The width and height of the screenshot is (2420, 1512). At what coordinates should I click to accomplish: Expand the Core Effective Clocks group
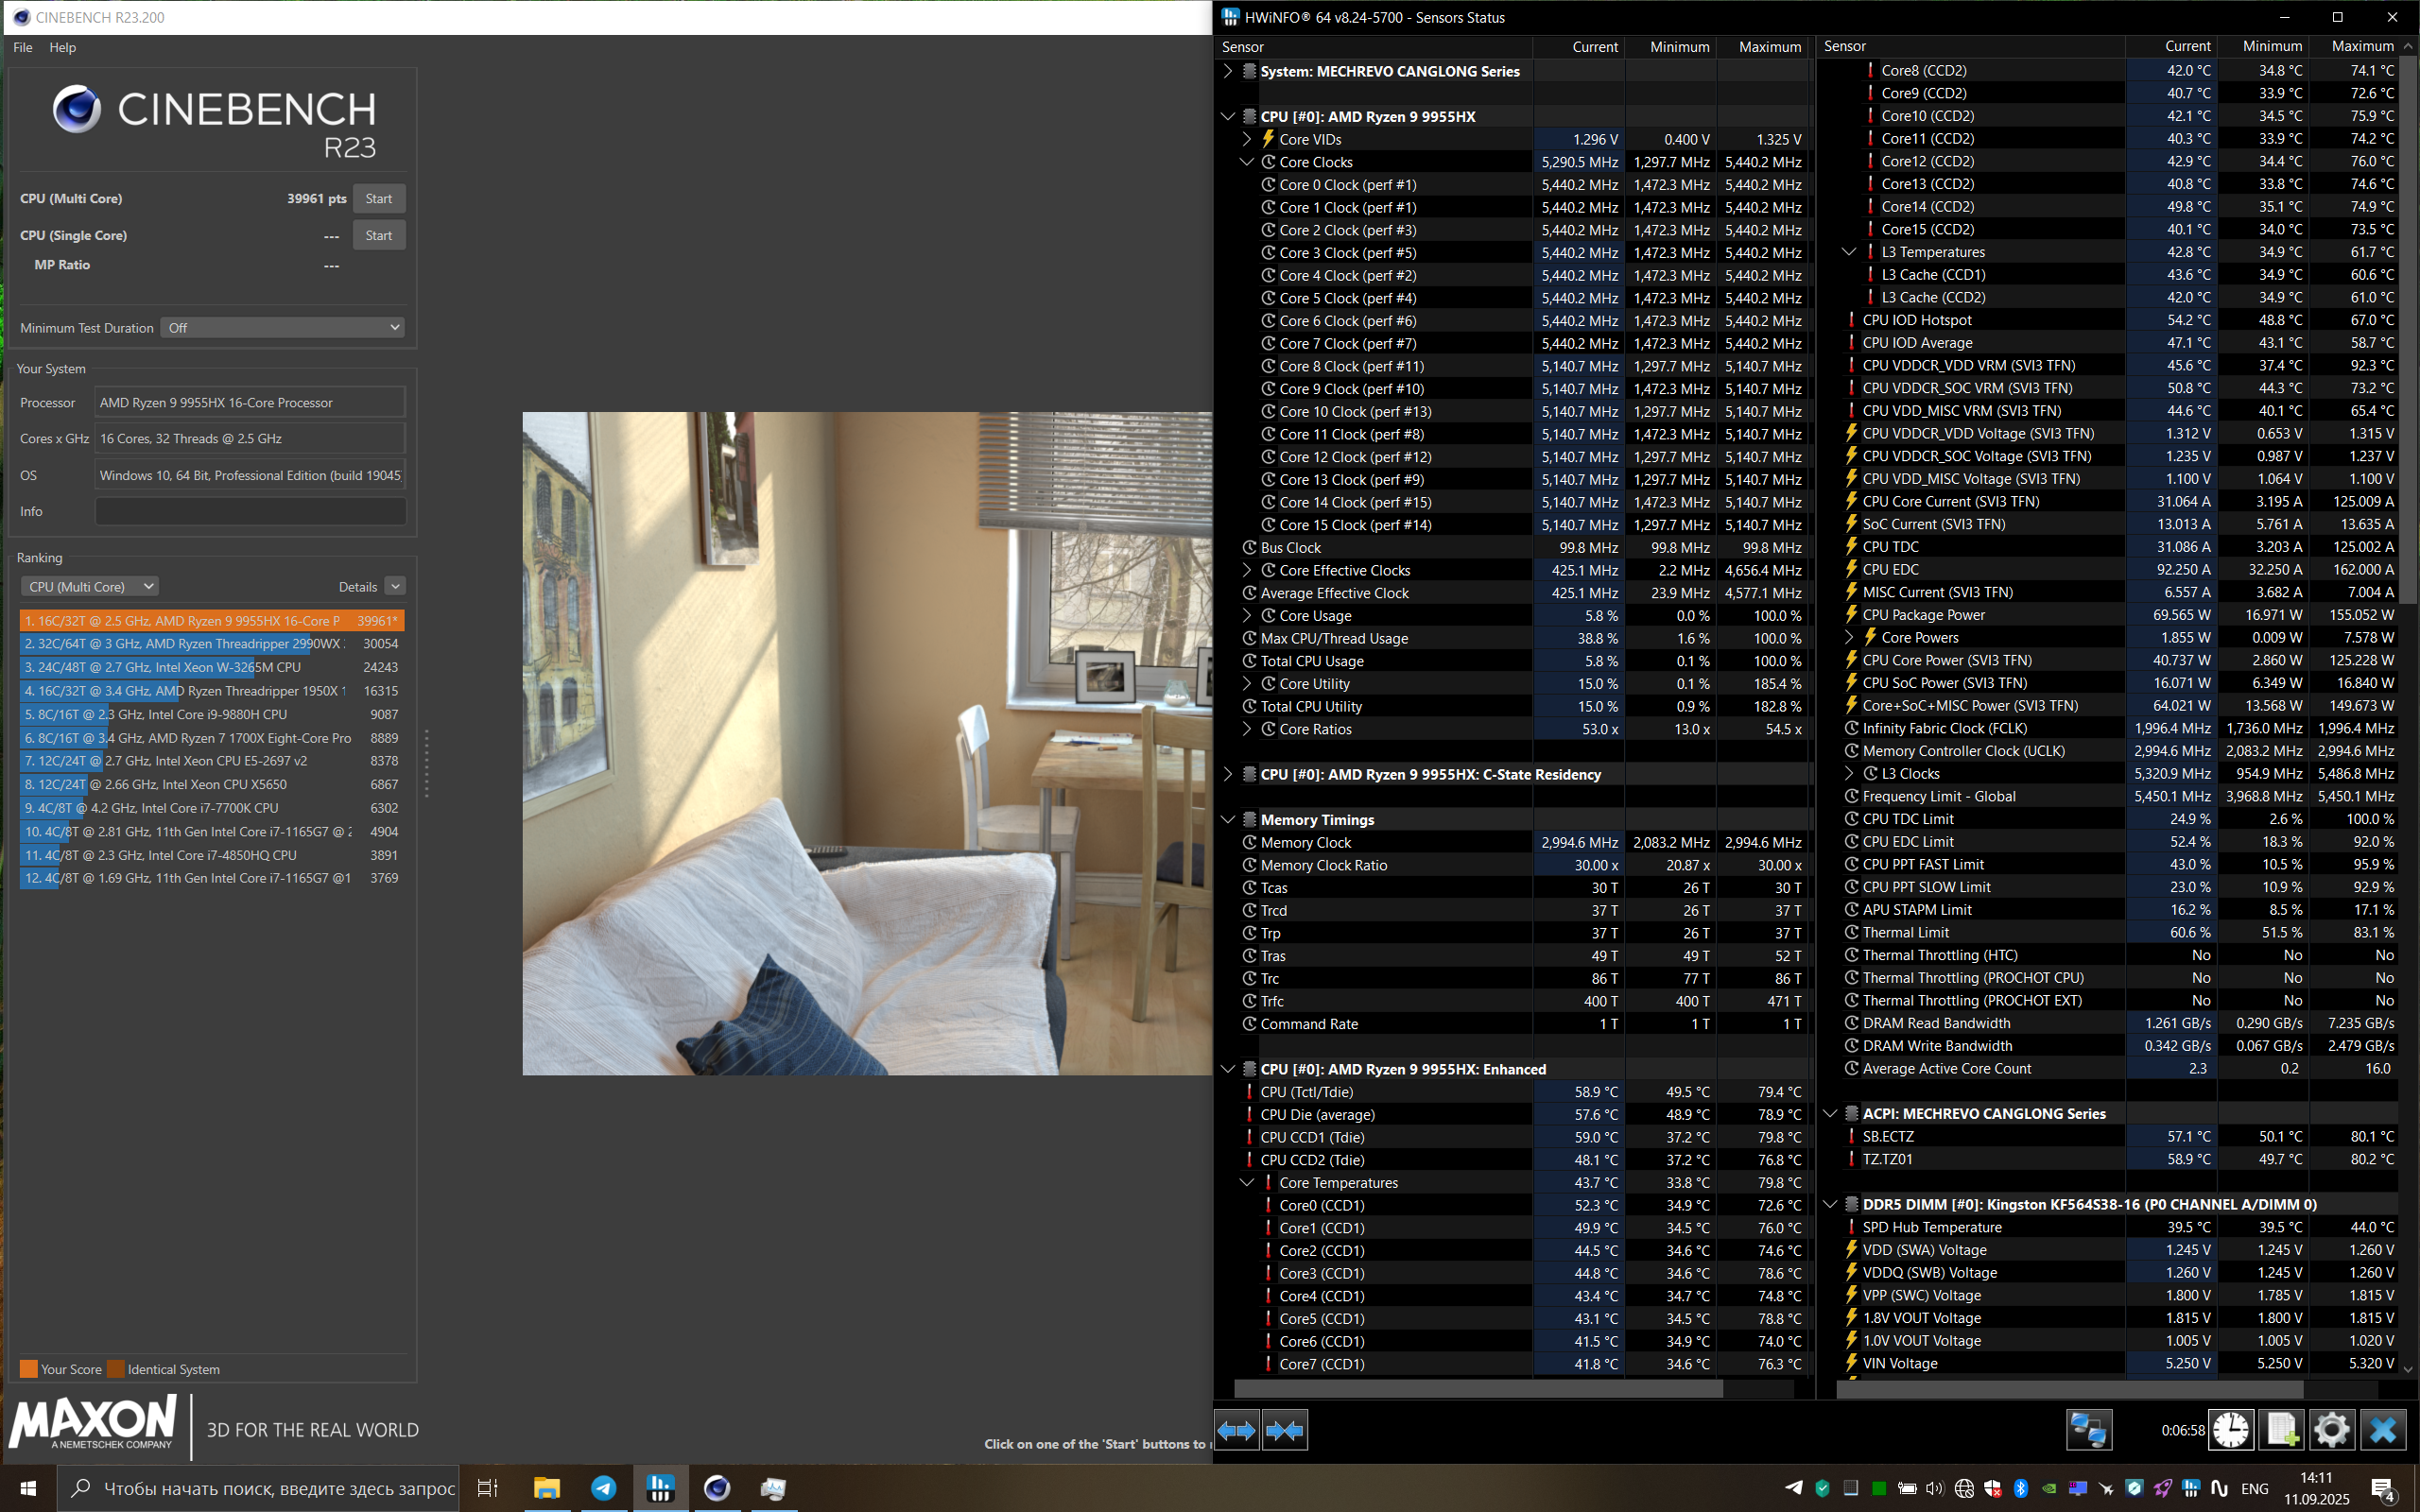(x=1247, y=570)
